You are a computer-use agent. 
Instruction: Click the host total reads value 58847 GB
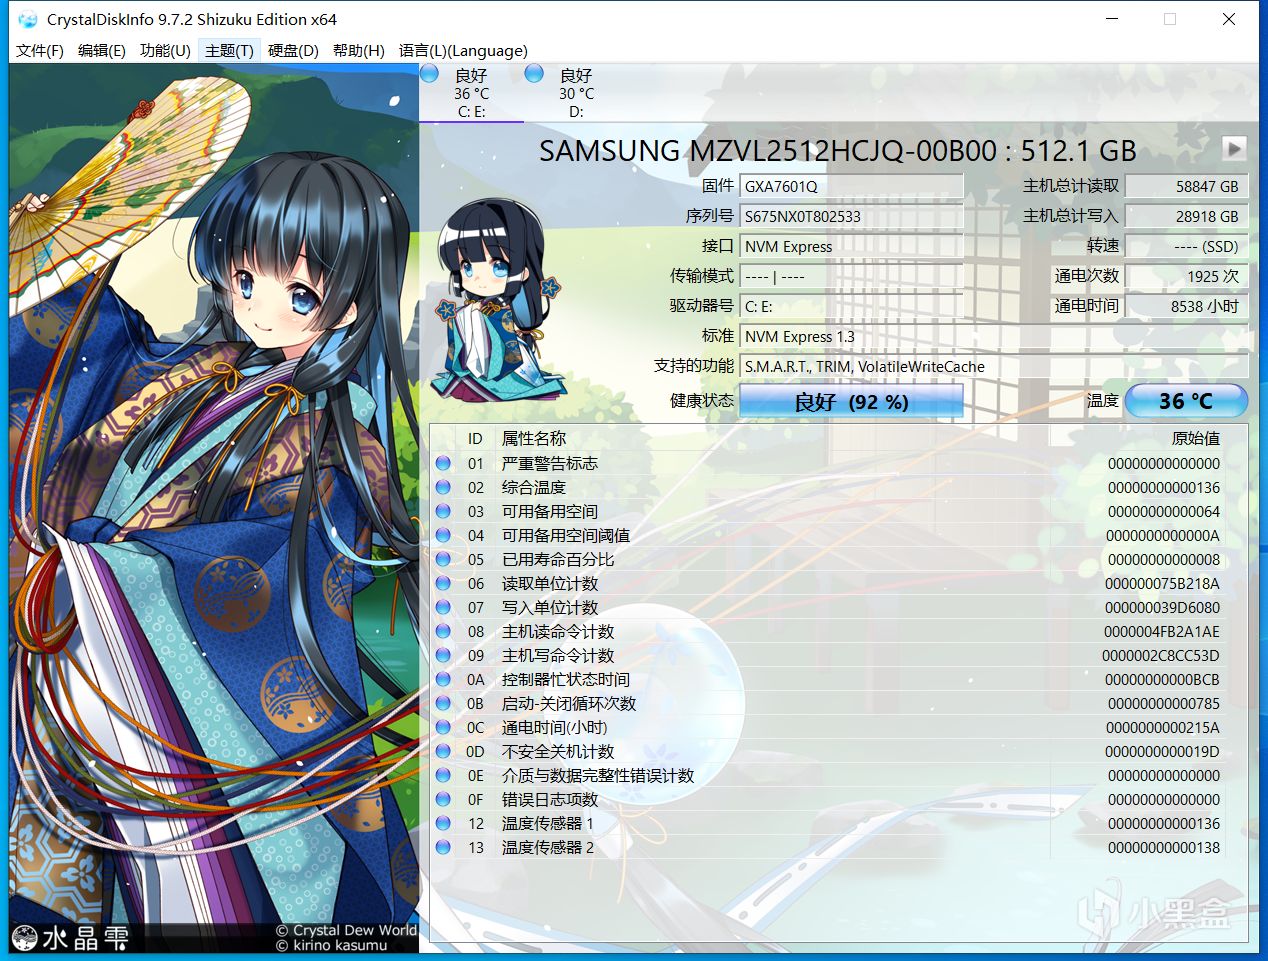click(x=1187, y=186)
